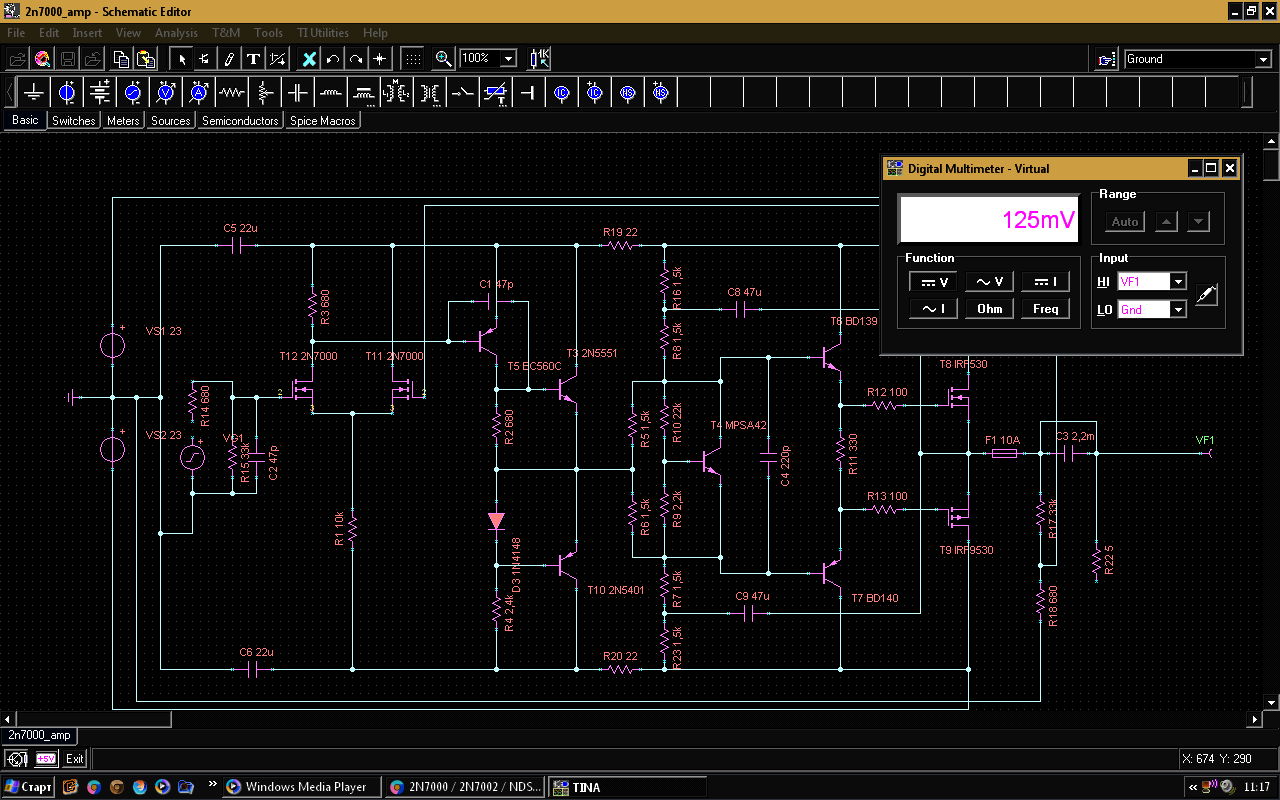
Task: Open the zoom percentage dropdown
Action: coord(508,59)
